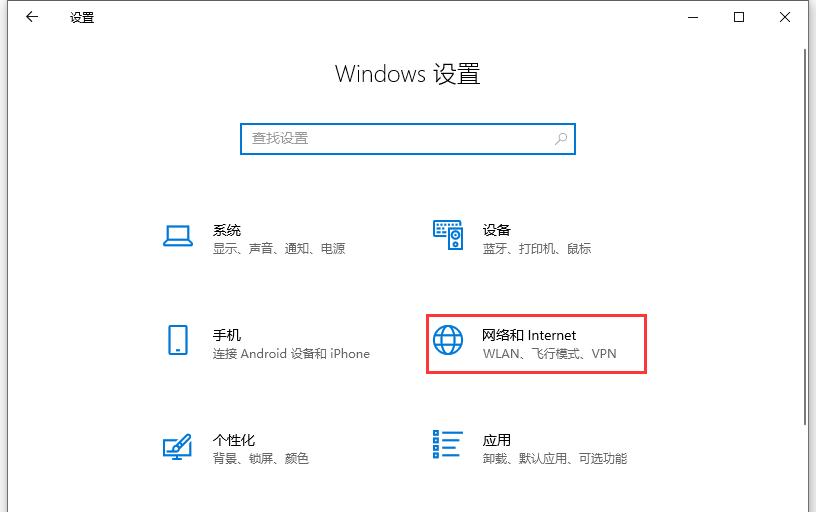Click the WLAN、飞行模式、VPN description text
Screen dimensions: 816x512
[550, 354]
